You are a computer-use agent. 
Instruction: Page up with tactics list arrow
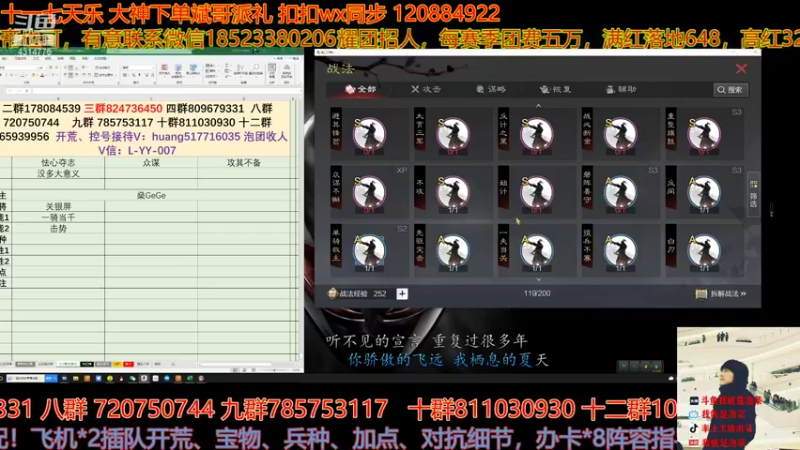(538, 106)
